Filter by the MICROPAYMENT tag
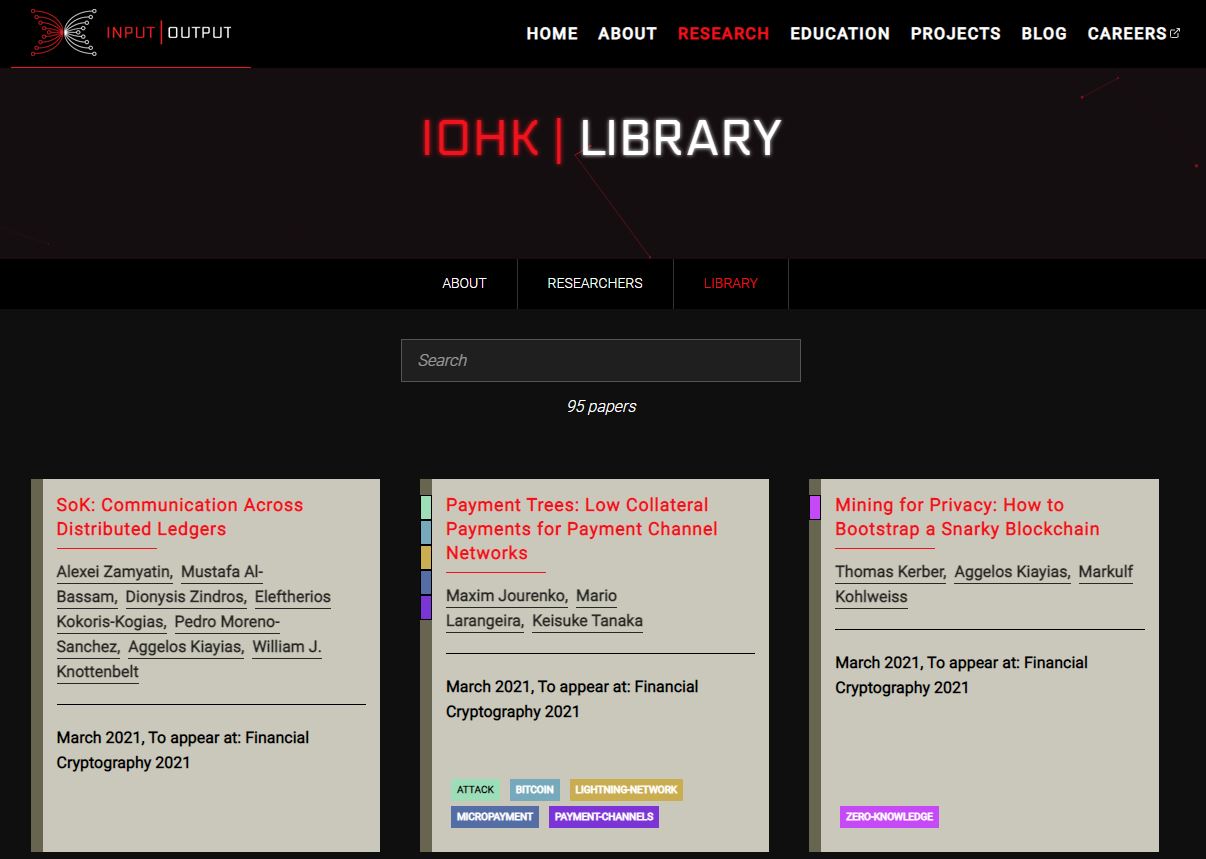 (495, 817)
